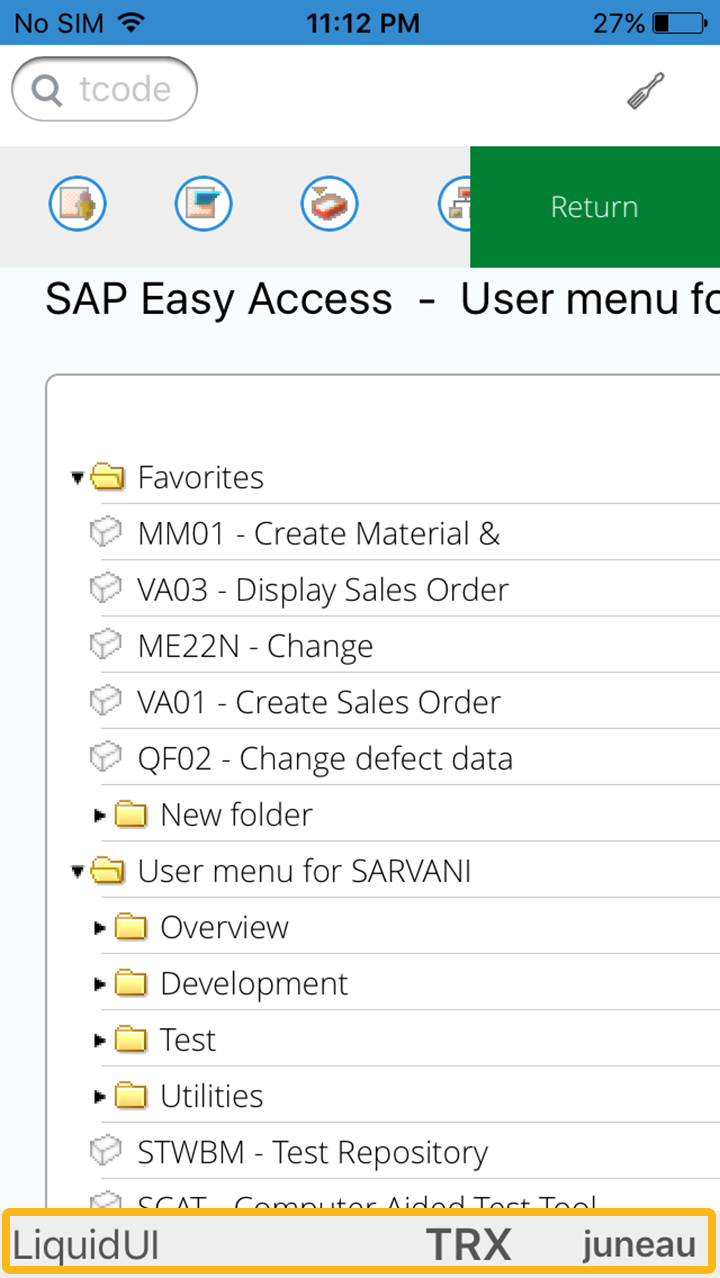Image resolution: width=720 pixels, height=1278 pixels.
Task: Open VA01 - Create Sales Order
Action: pyautogui.click(x=318, y=703)
